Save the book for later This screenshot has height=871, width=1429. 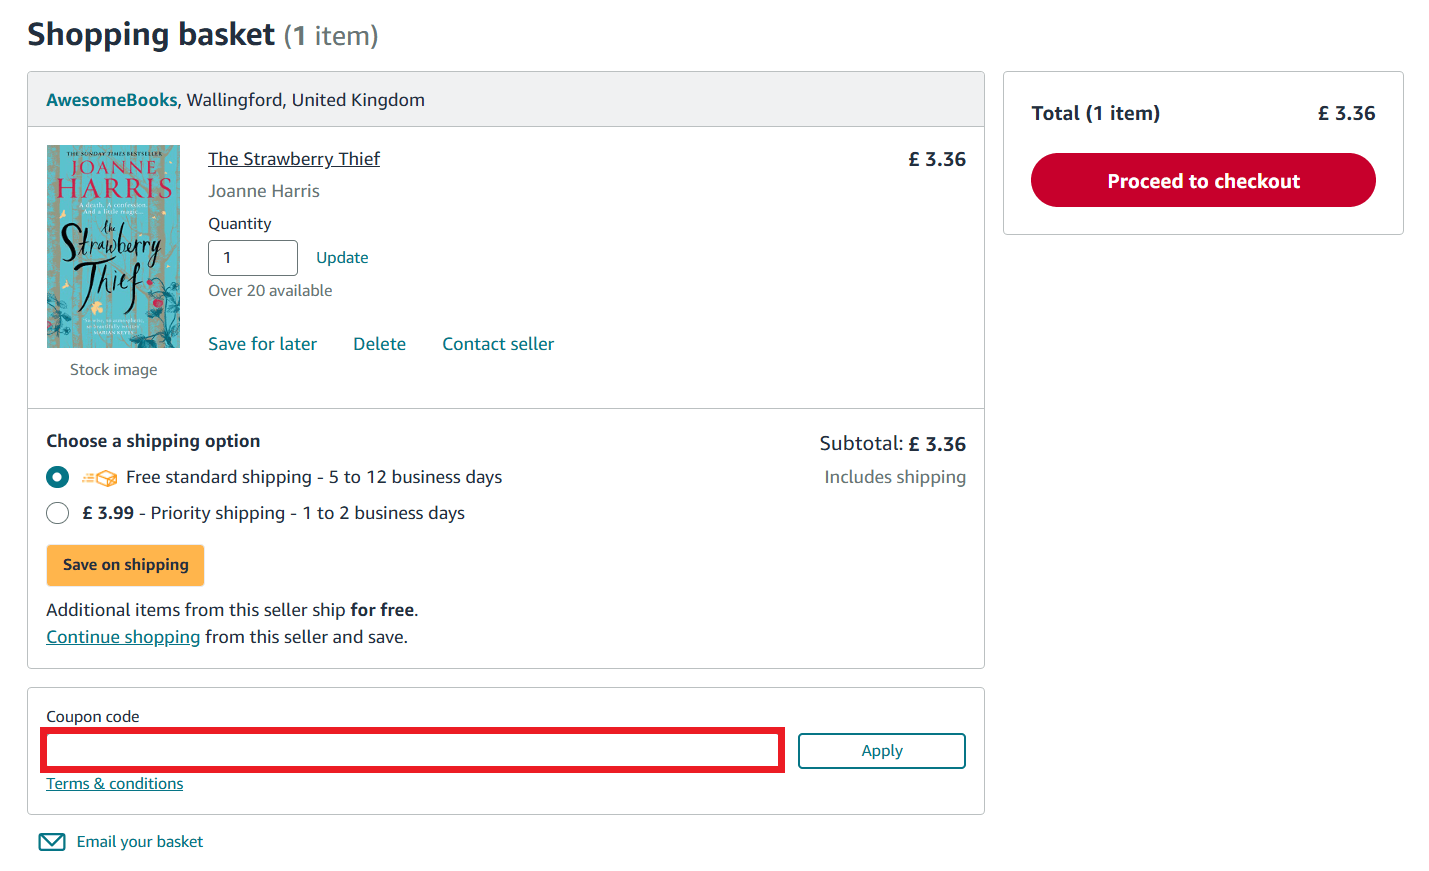pyautogui.click(x=262, y=343)
